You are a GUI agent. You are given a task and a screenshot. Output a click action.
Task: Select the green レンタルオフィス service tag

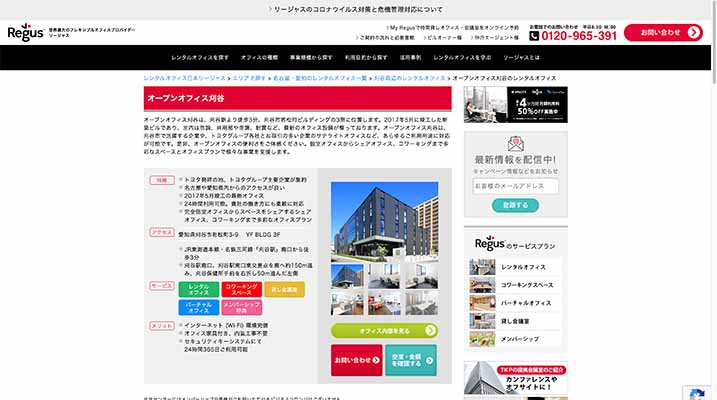pos(198,289)
